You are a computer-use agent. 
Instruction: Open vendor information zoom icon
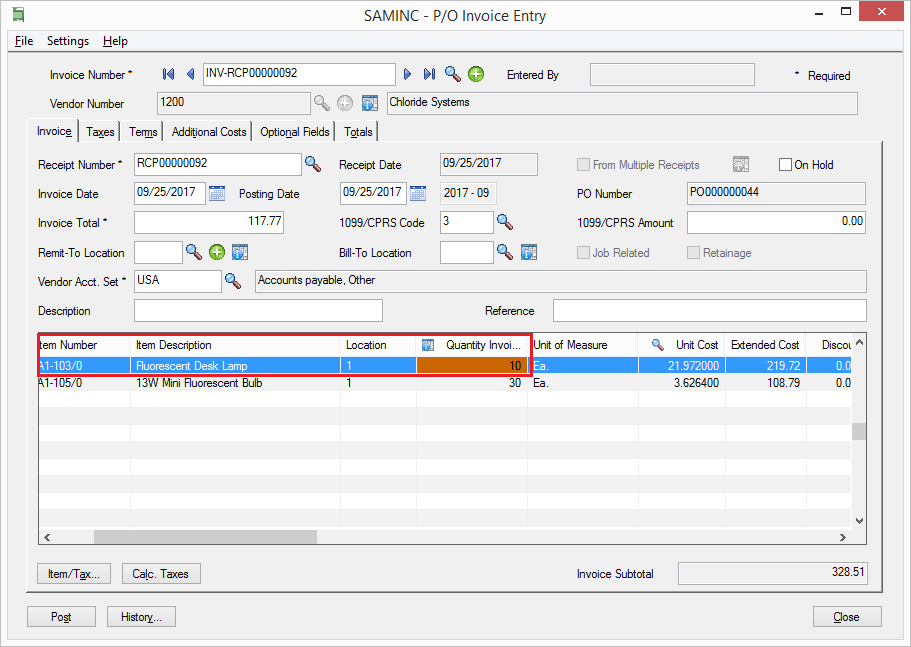[x=370, y=103]
